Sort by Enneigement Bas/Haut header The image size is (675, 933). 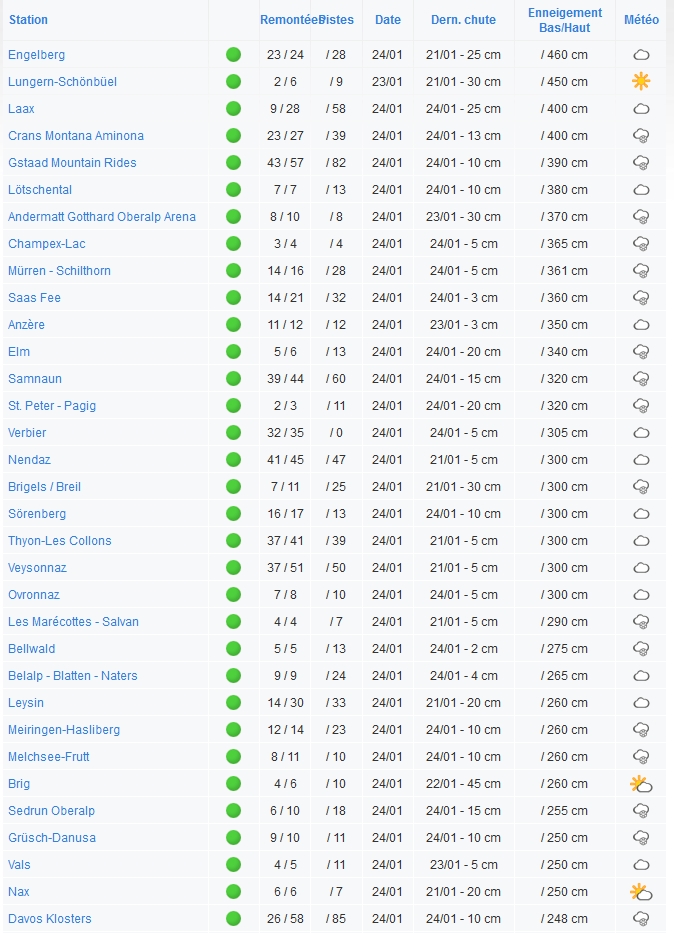pyautogui.click(x=565, y=20)
